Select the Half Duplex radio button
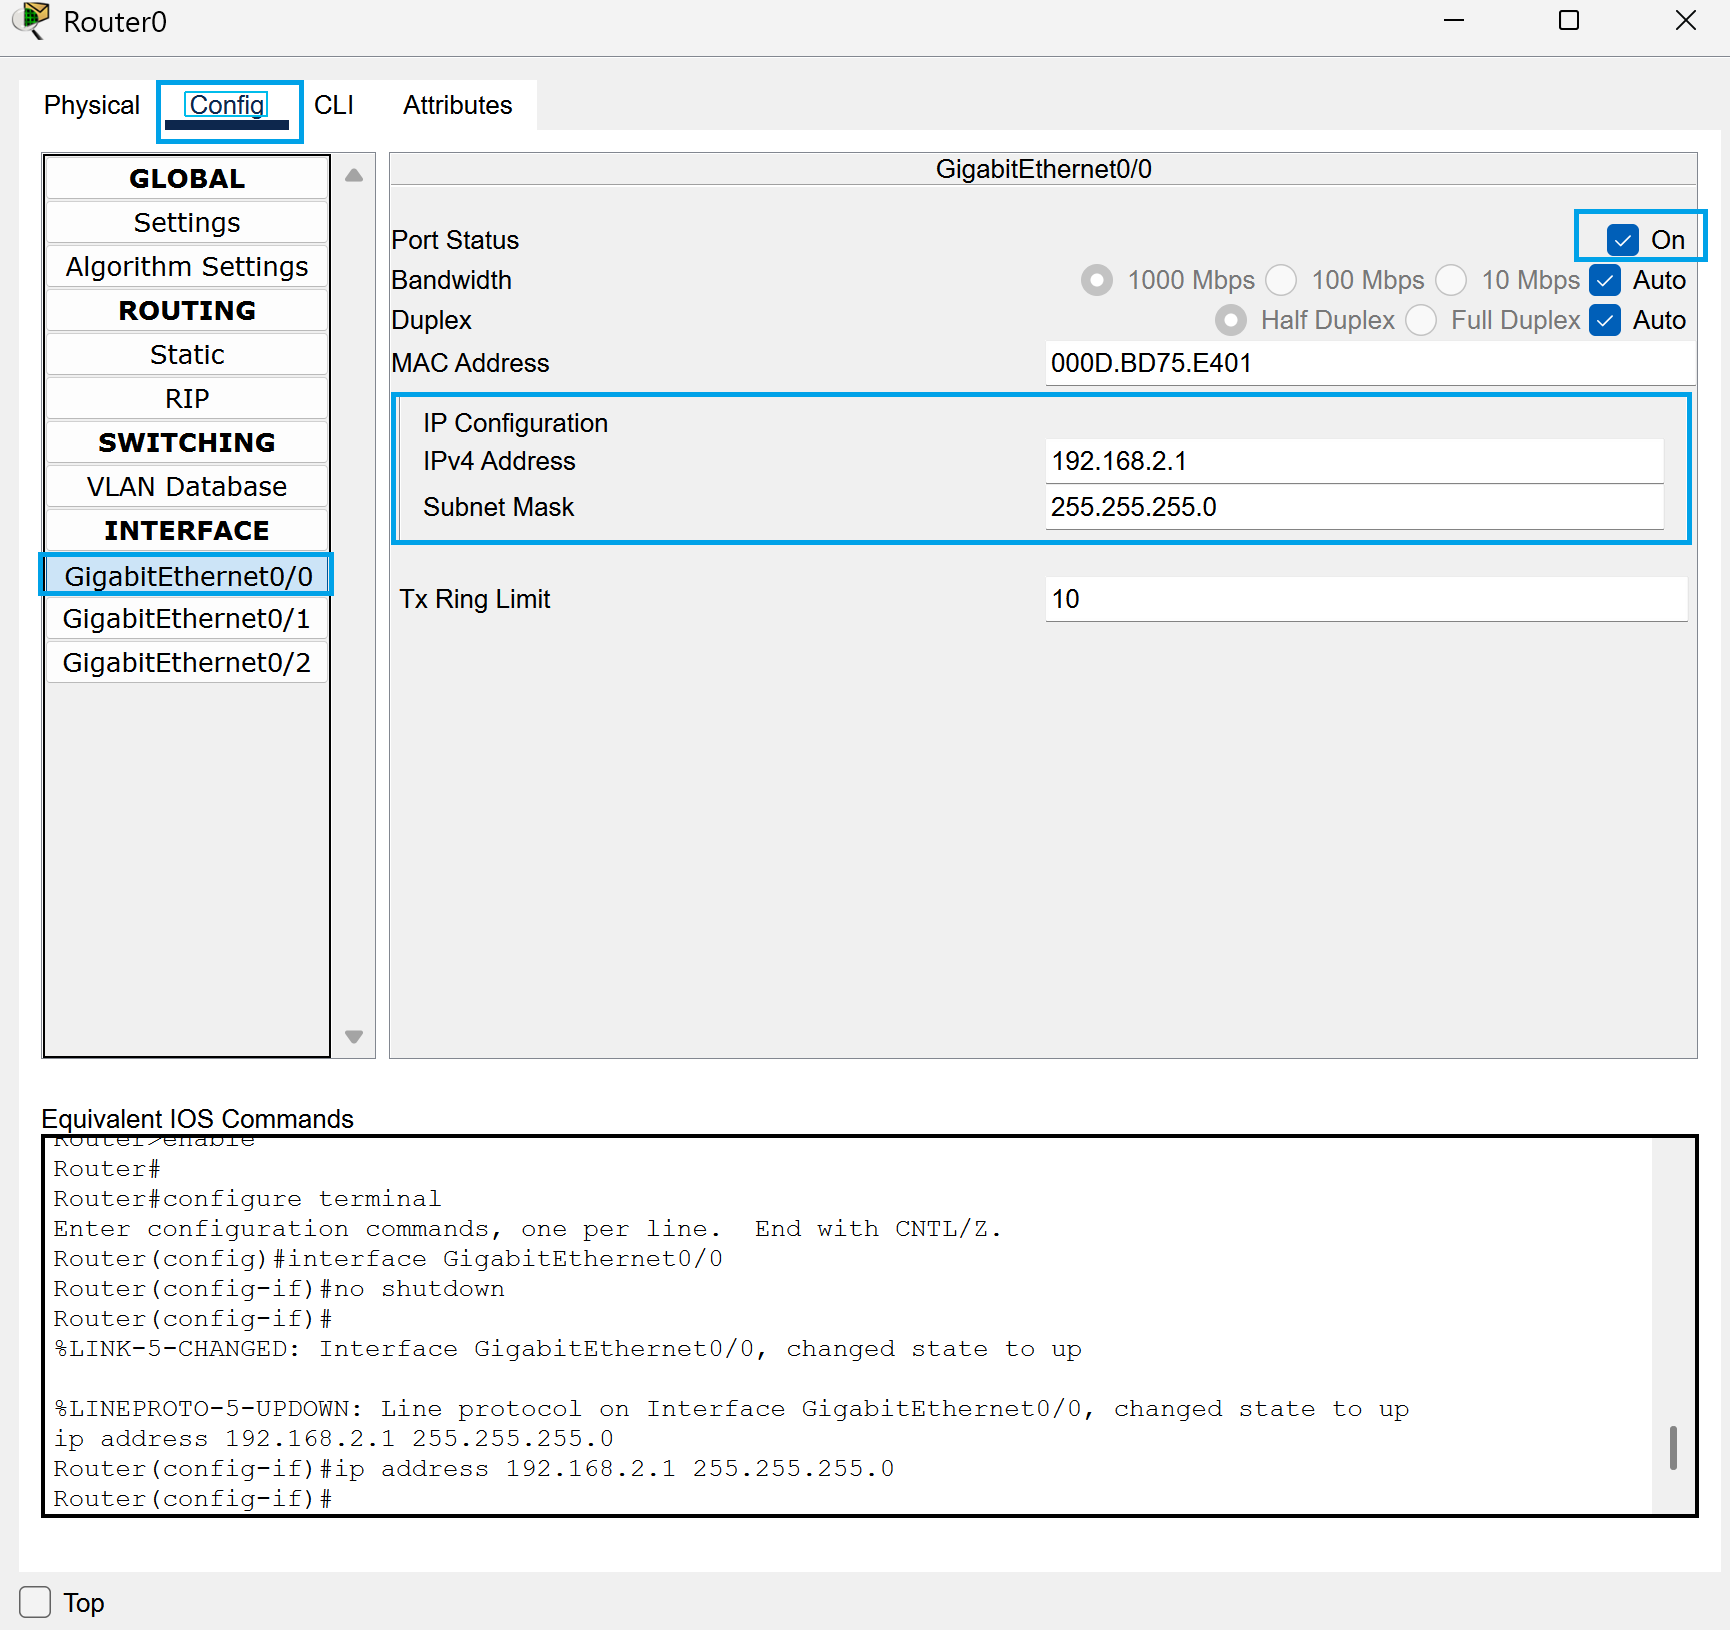This screenshot has width=1730, height=1630. pyautogui.click(x=1231, y=320)
